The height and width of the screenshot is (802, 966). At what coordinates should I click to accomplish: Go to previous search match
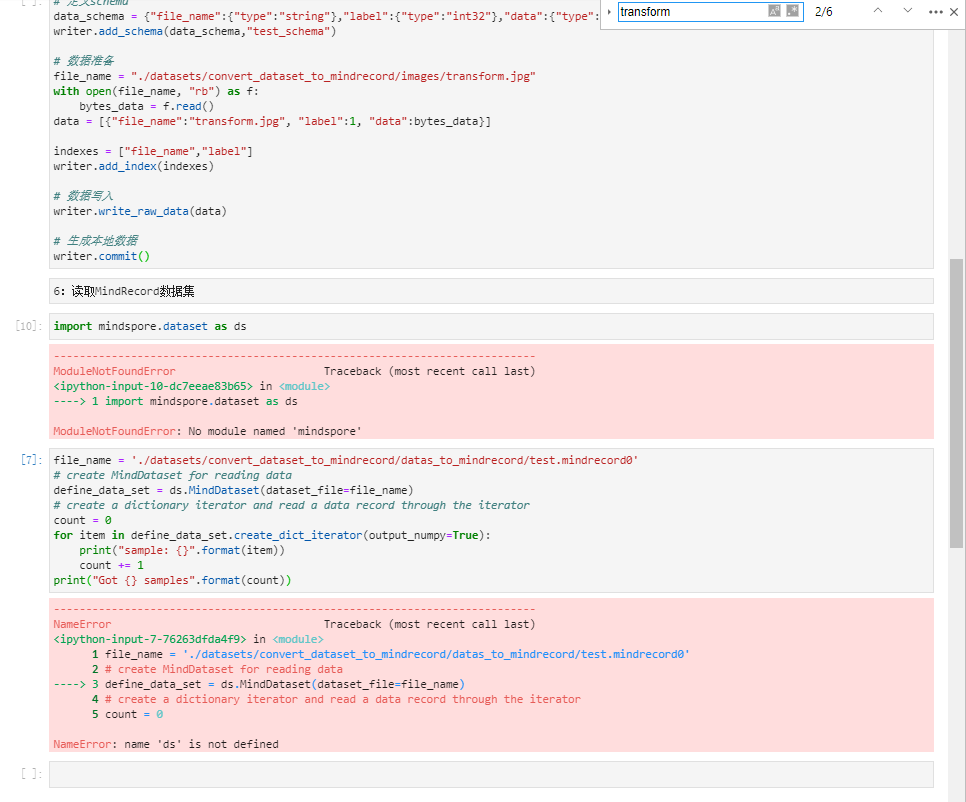[x=878, y=11]
